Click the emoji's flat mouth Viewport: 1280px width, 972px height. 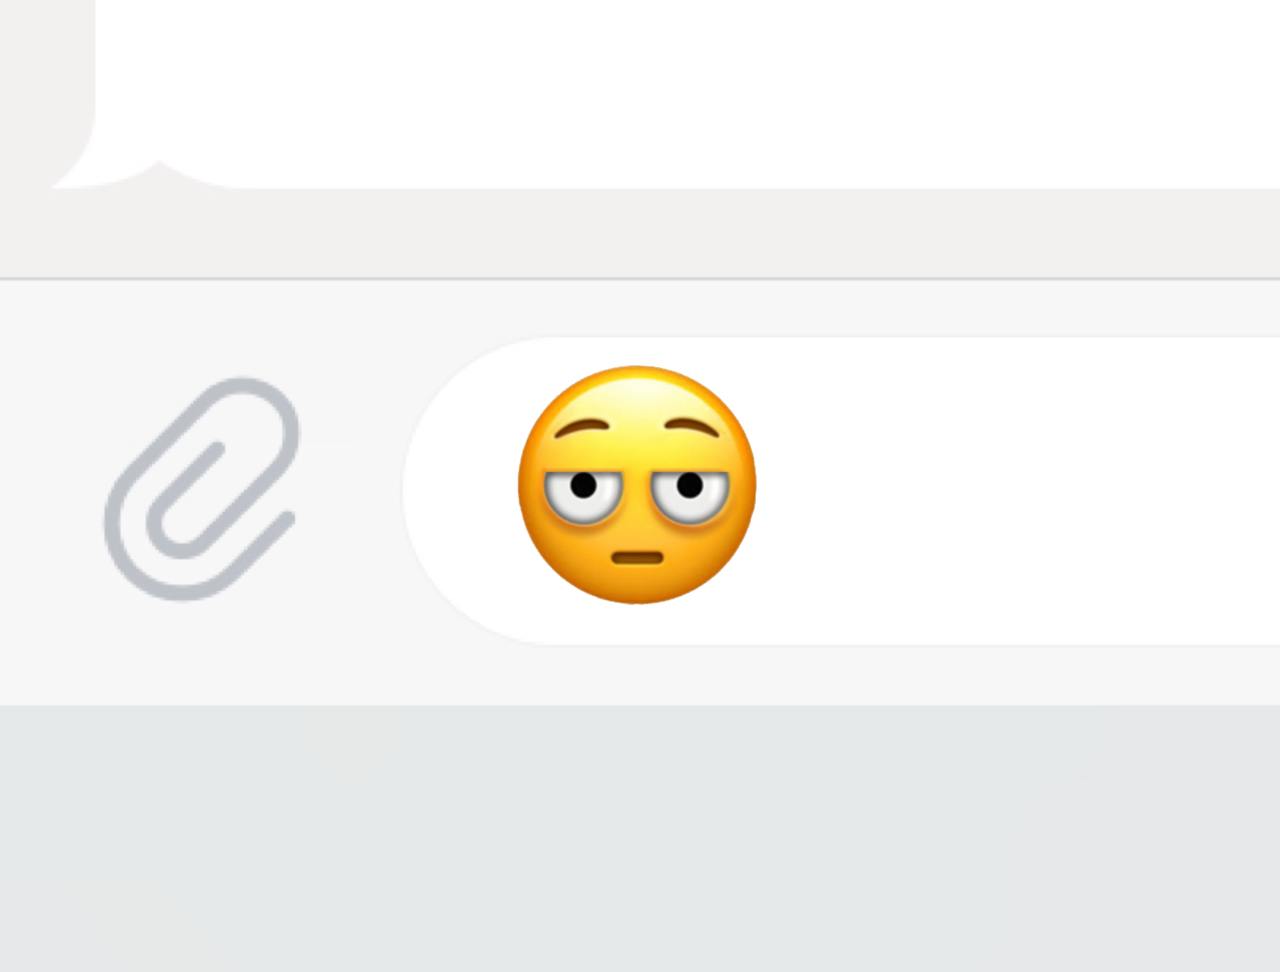pyautogui.click(x=637, y=557)
